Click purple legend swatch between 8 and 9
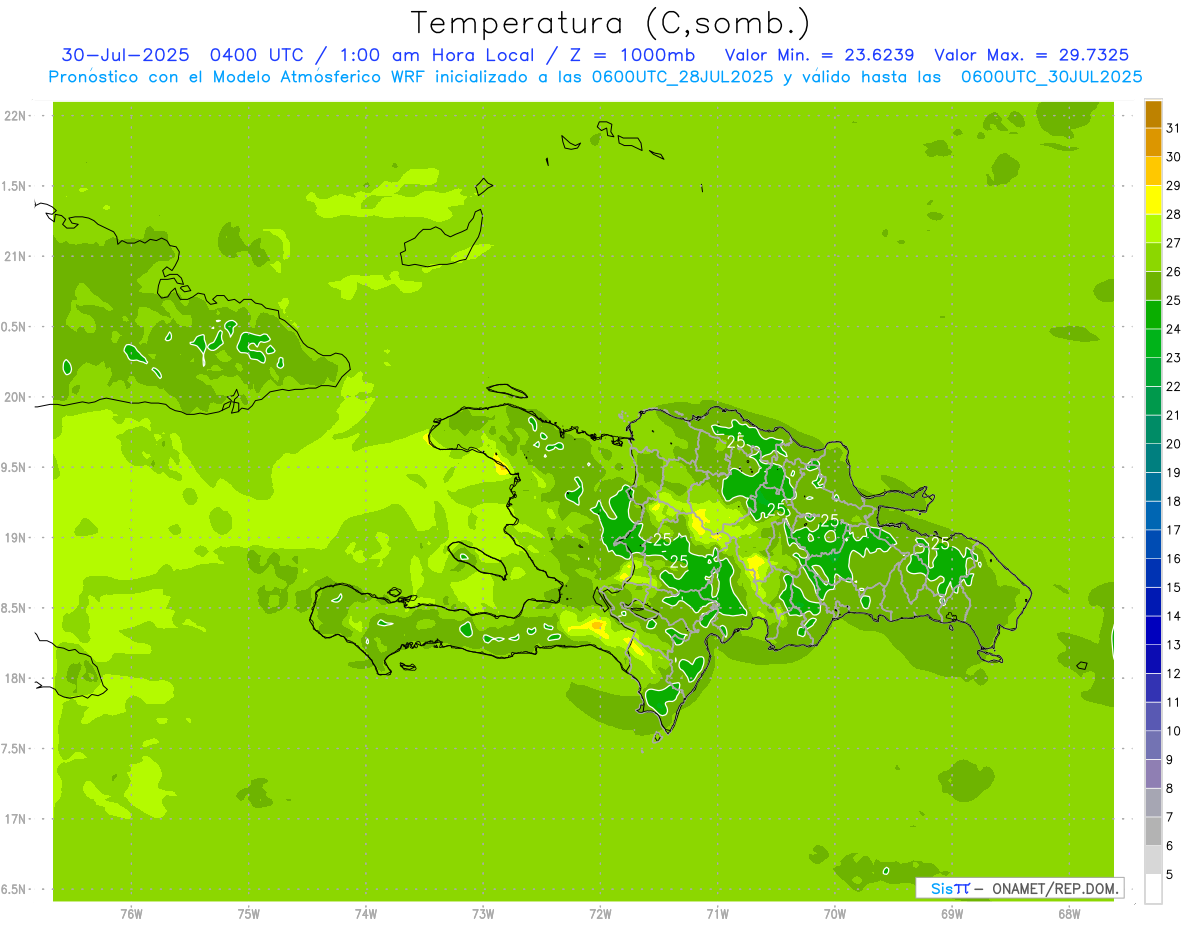 [x=1153, y=774]
